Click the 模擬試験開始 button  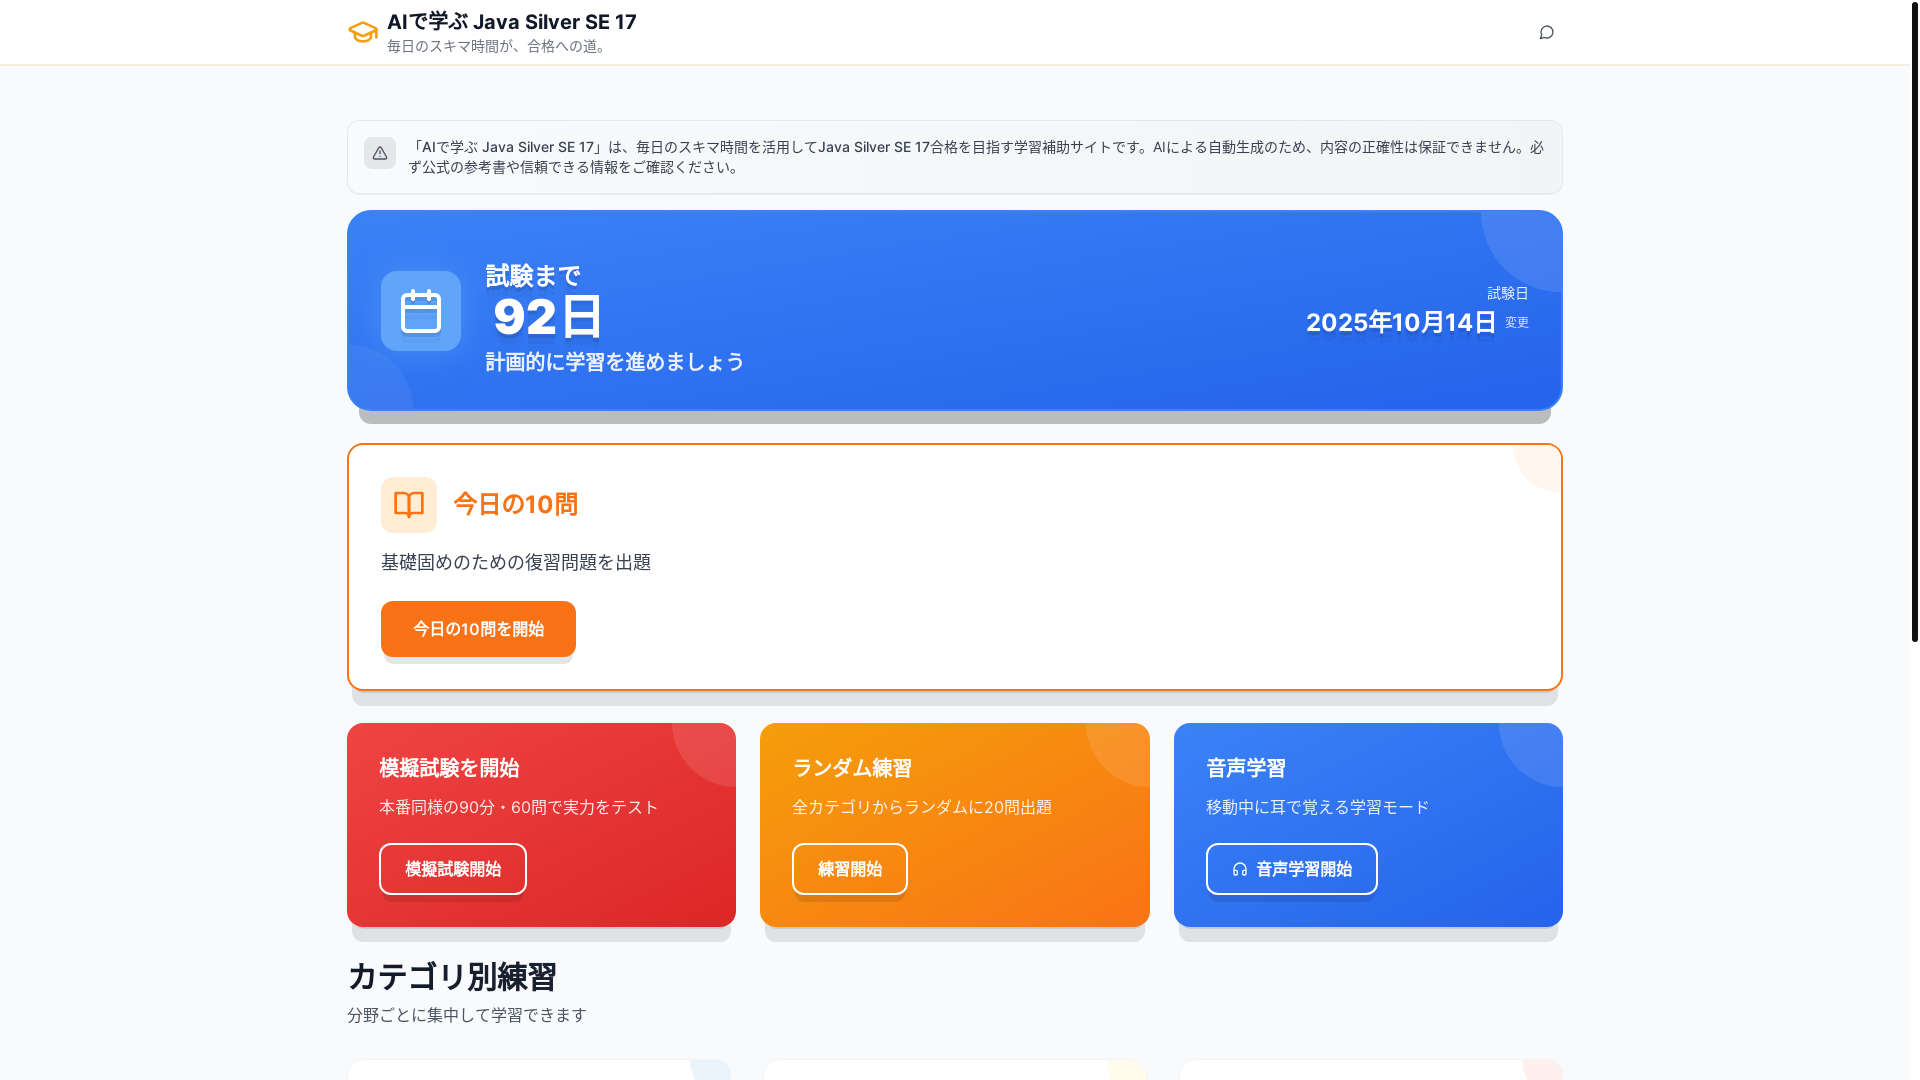point(453,869)
